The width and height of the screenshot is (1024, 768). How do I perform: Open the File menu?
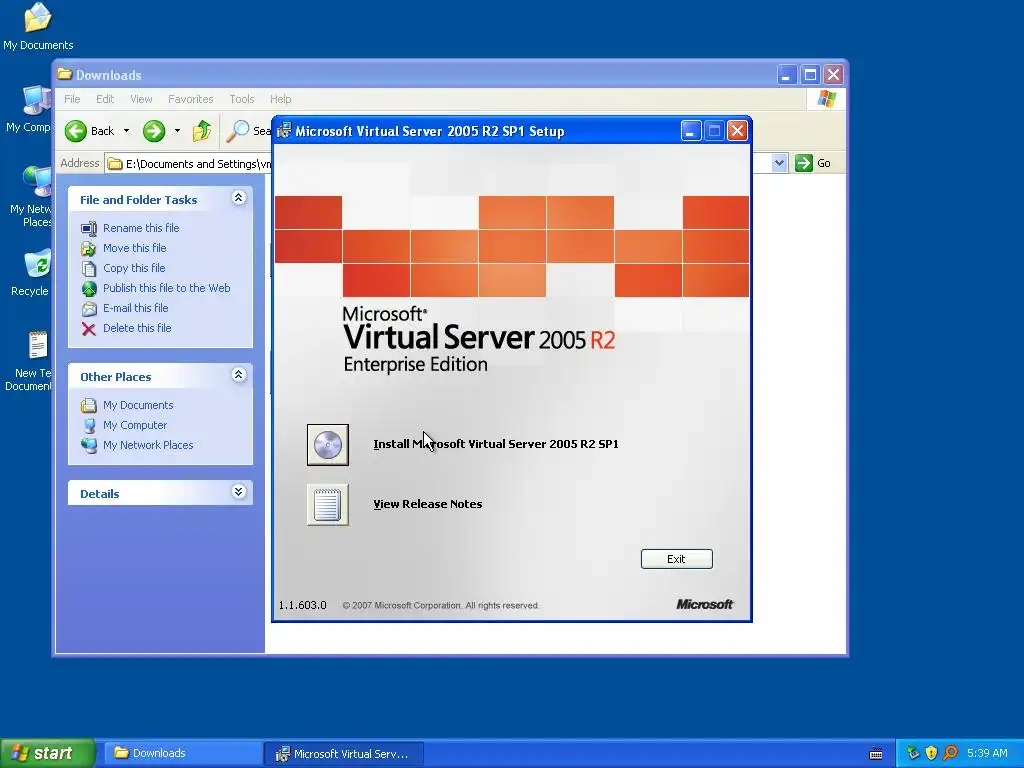pos(72,99)
